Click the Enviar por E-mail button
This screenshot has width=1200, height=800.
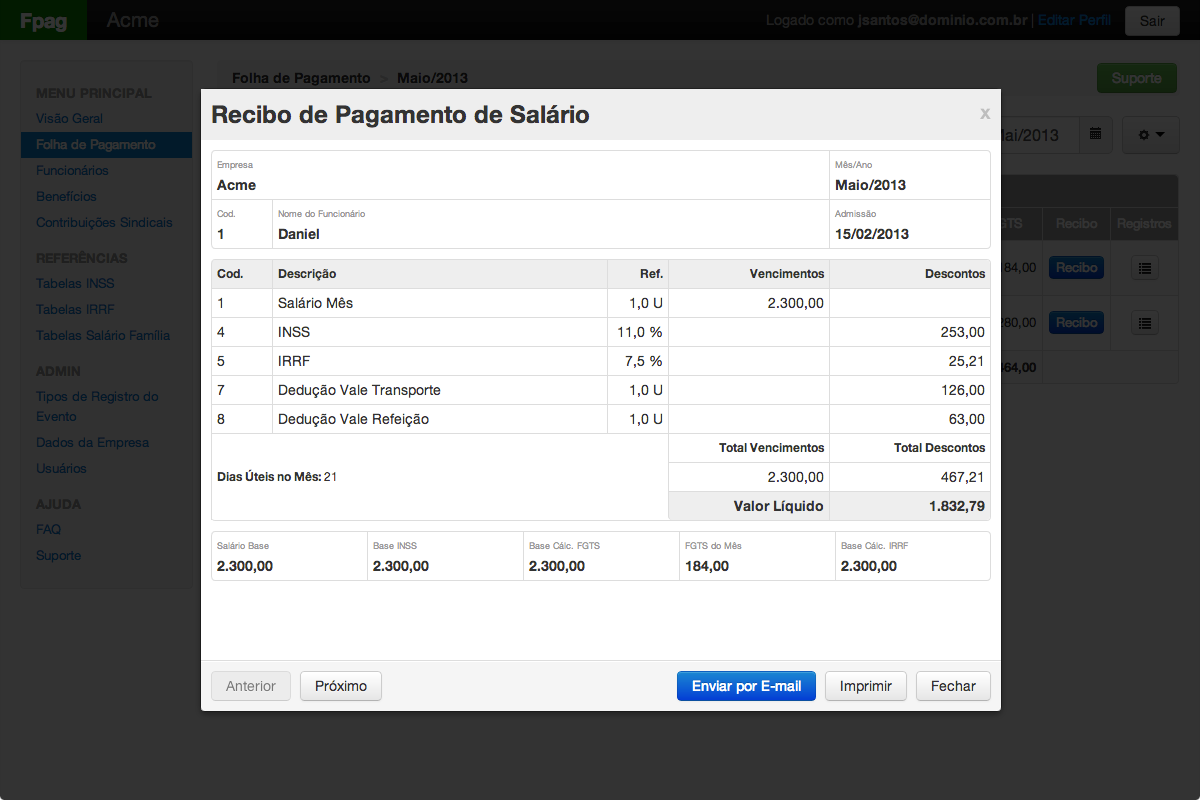click(746, 686)
